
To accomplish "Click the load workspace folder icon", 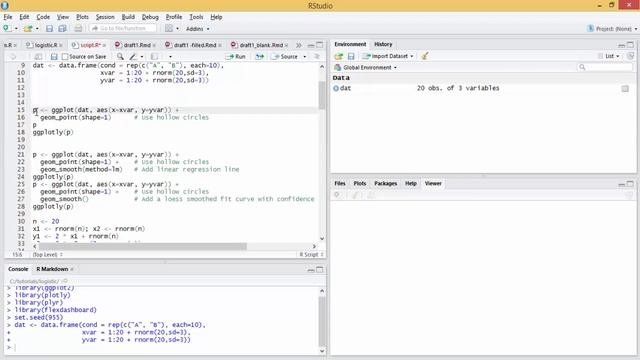I will [x=338, y=56].
